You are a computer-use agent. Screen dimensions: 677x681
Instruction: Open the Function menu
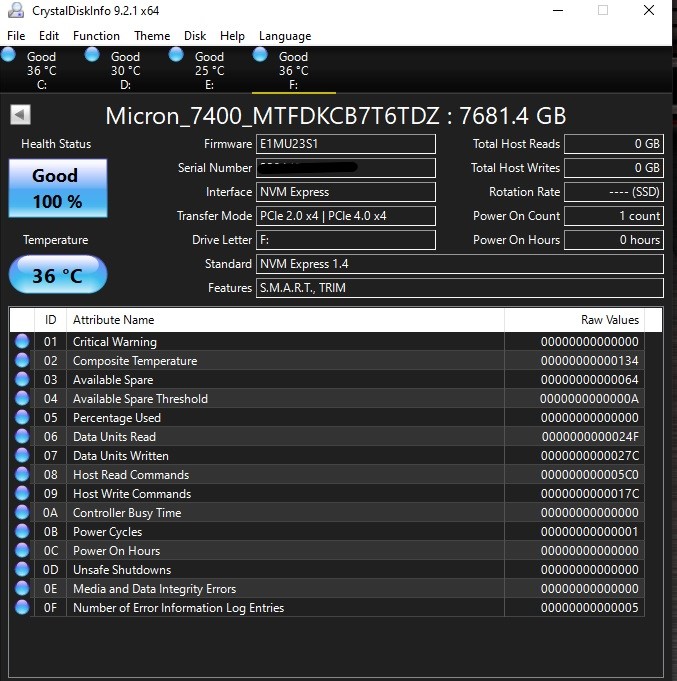96,36
